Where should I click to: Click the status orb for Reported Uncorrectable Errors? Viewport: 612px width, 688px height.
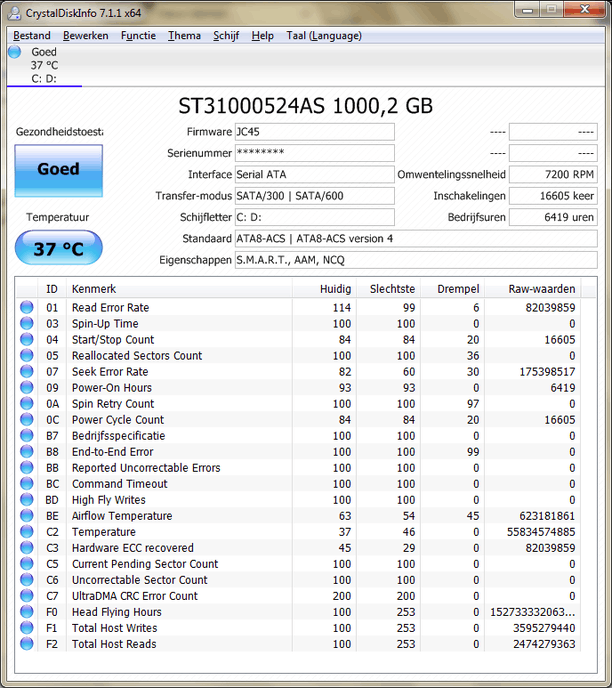pos(27,467)
